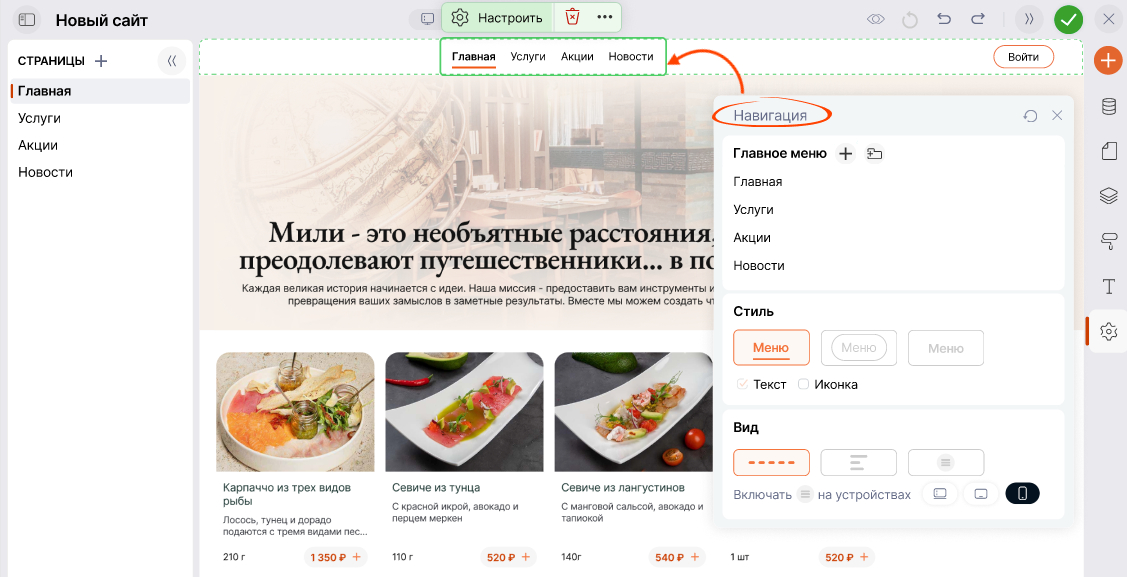1127x577 pixels.
Task: Click the Настроить button
Action: [497, 17]
